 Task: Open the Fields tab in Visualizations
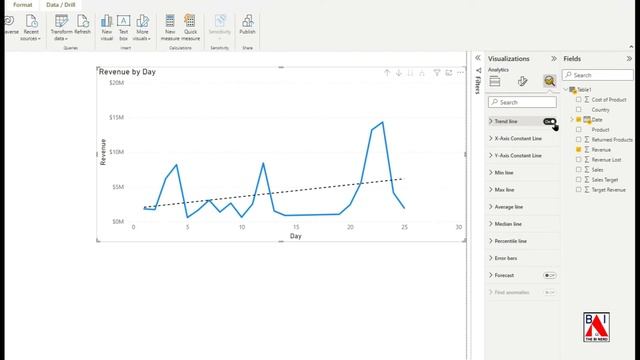[495, 81]
